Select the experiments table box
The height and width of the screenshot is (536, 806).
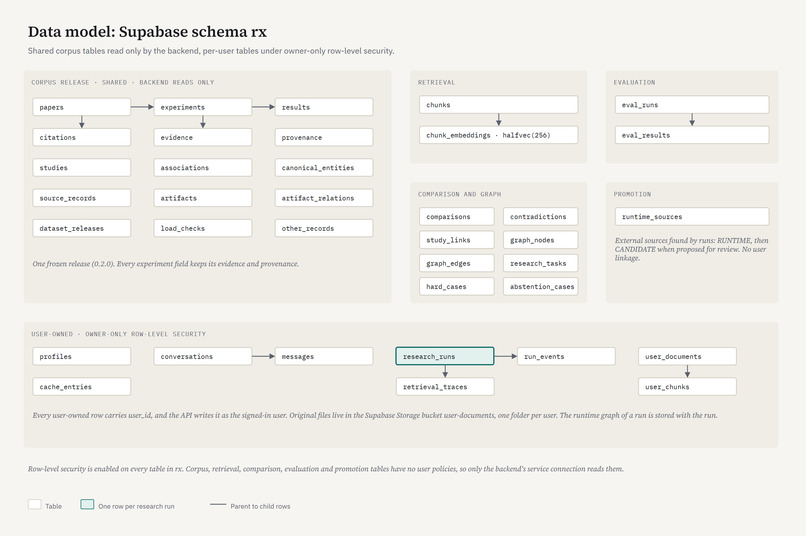(x=203, y=107)
